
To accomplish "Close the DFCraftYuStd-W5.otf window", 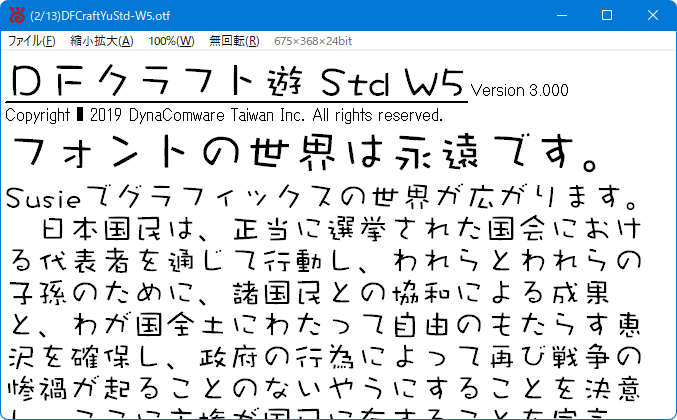I will coord(652,16).
